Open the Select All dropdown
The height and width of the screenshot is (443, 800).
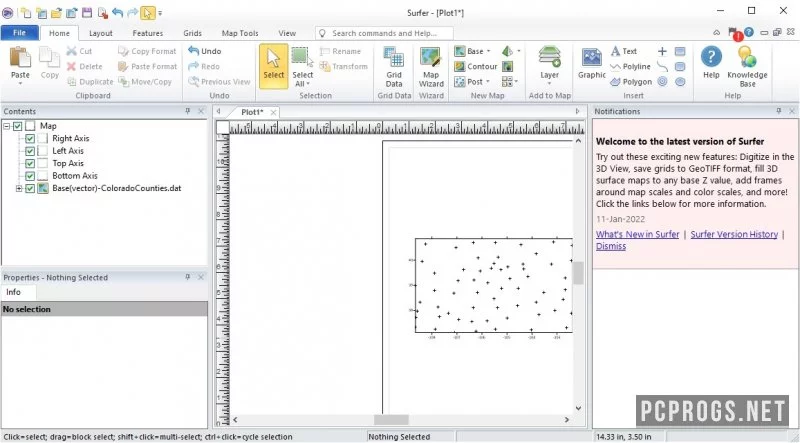308,84
